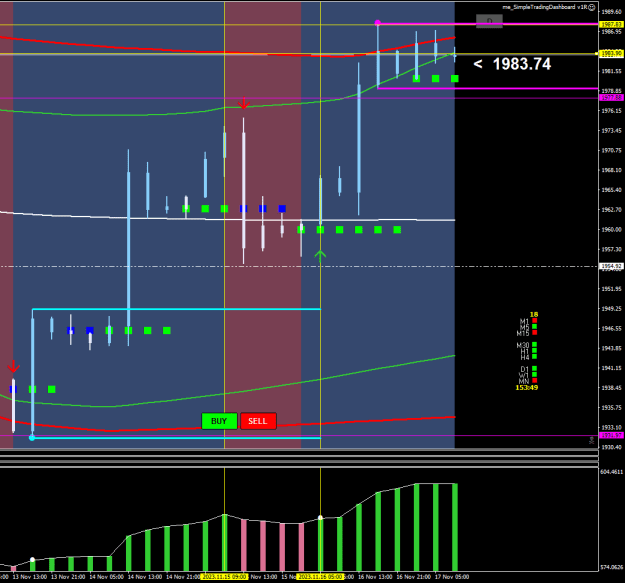Screen dimensions: 625x583
Task: Select the magenta dot at the rectangle corner
Action: point(377,23)
